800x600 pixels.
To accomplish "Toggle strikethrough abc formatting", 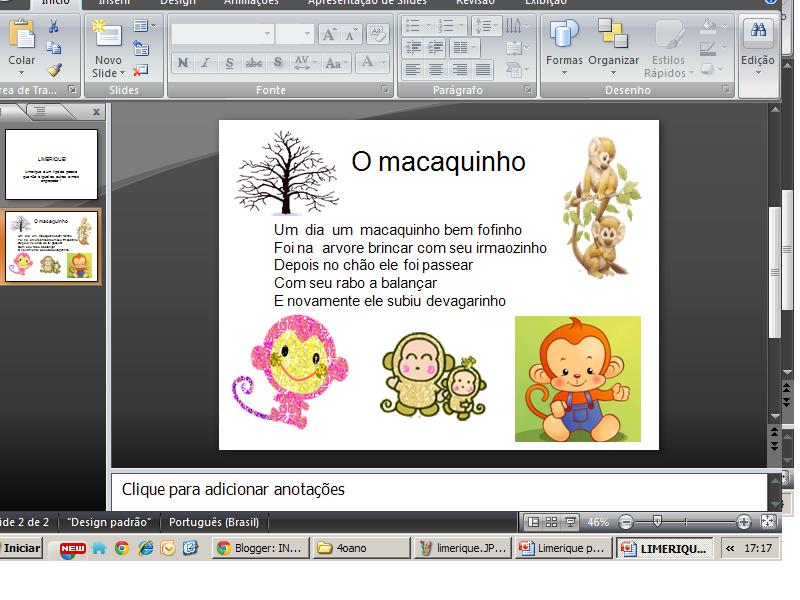I will tap(254, 63).
